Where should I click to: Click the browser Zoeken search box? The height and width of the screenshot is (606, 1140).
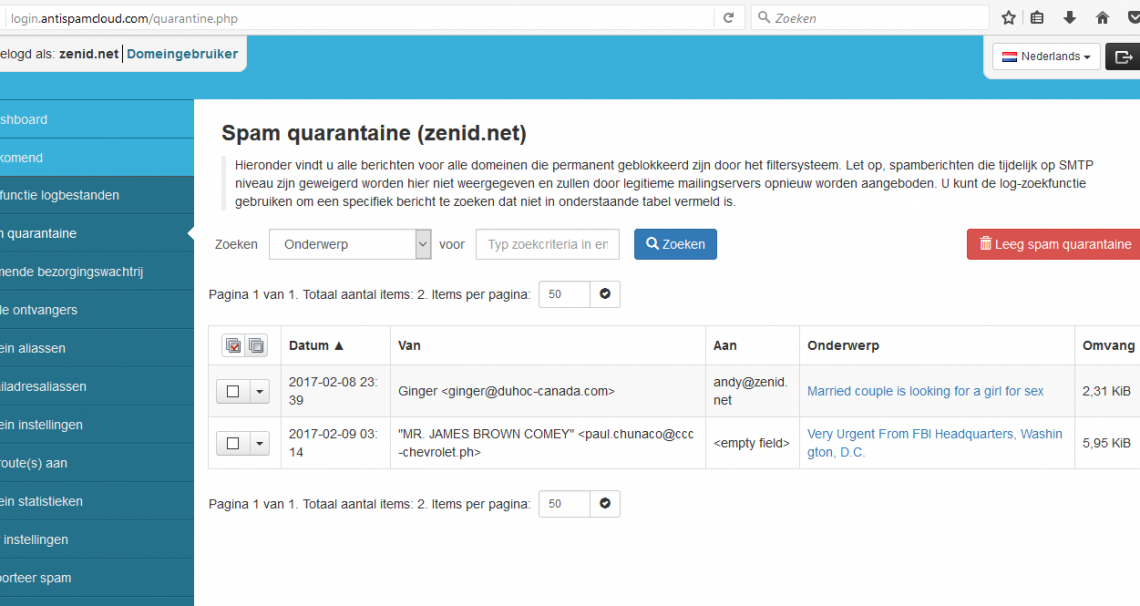[870, 18]
